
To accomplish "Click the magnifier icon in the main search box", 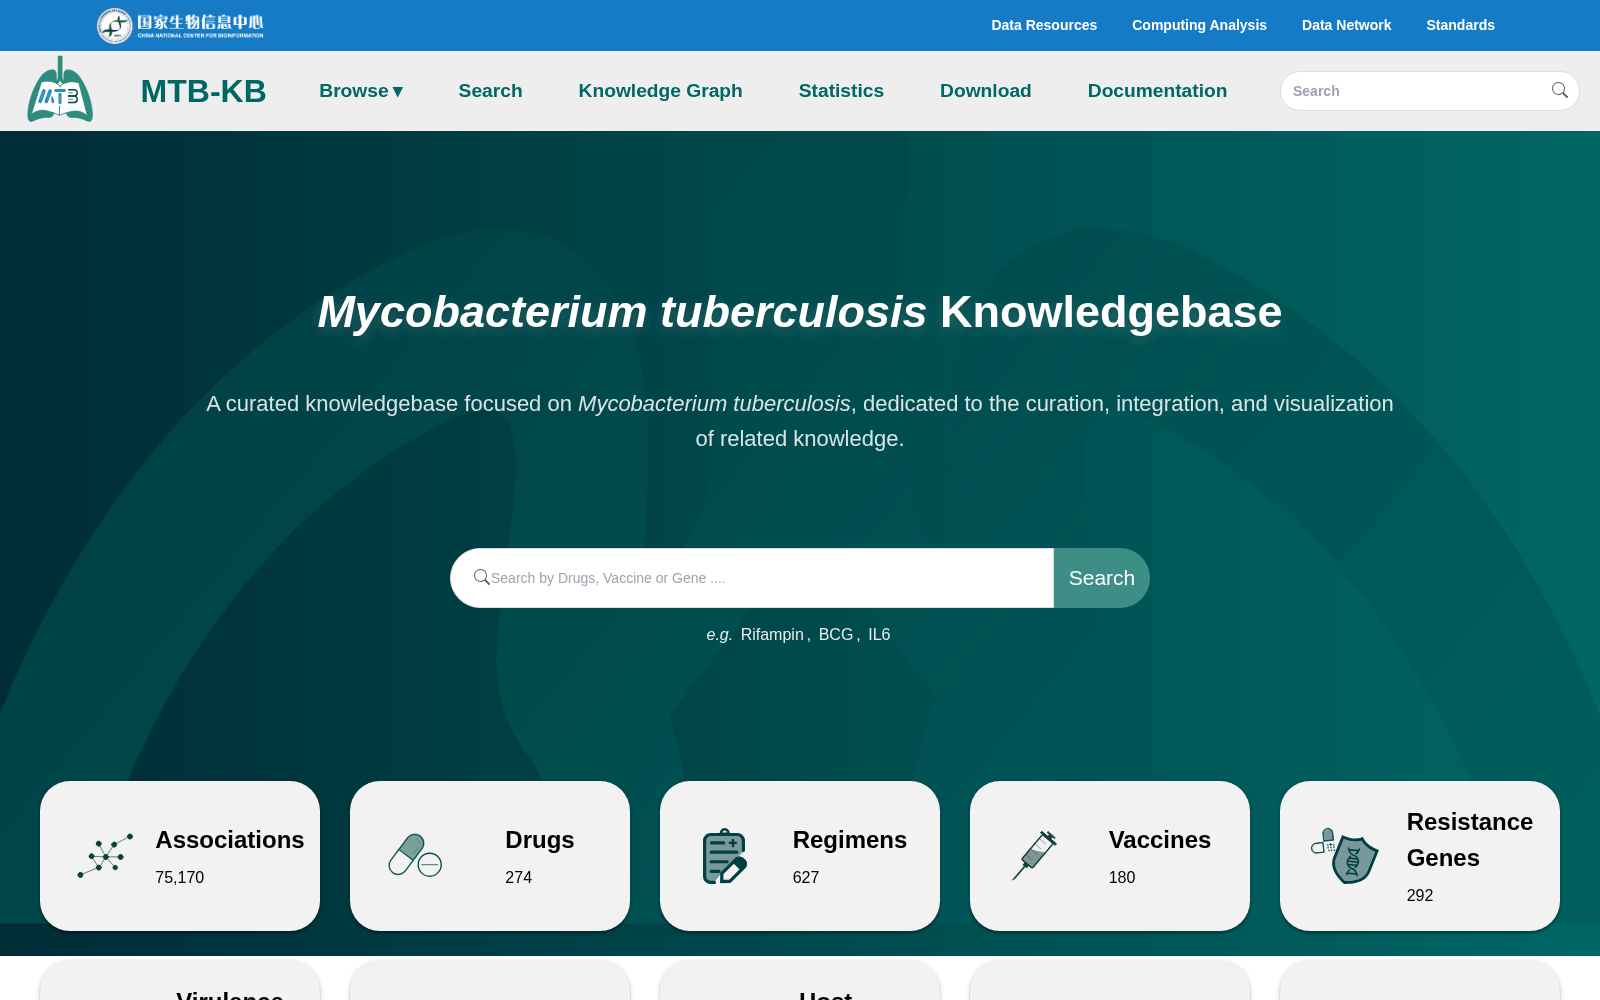I will click(481, 577).
